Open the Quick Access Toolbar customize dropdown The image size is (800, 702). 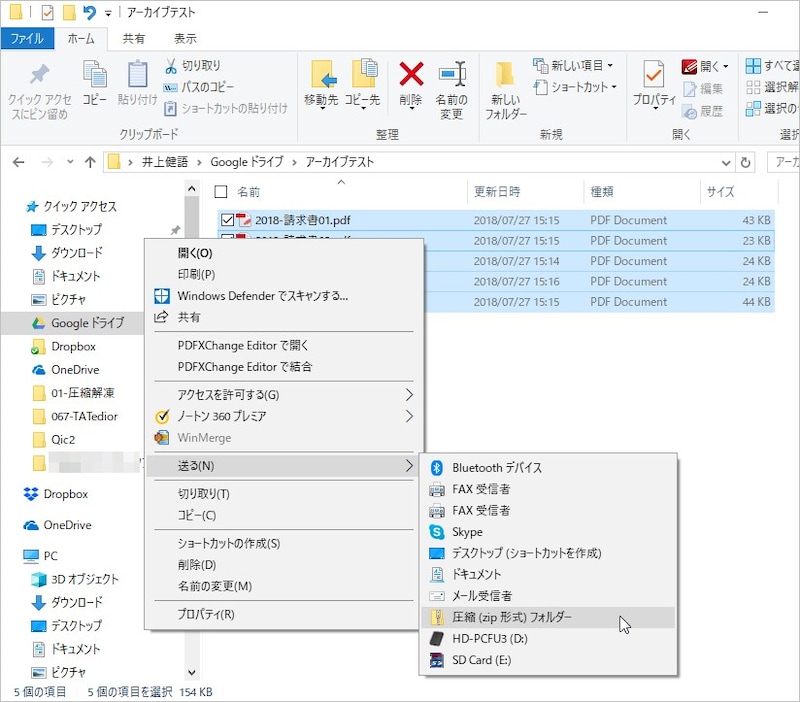(108, 14)
